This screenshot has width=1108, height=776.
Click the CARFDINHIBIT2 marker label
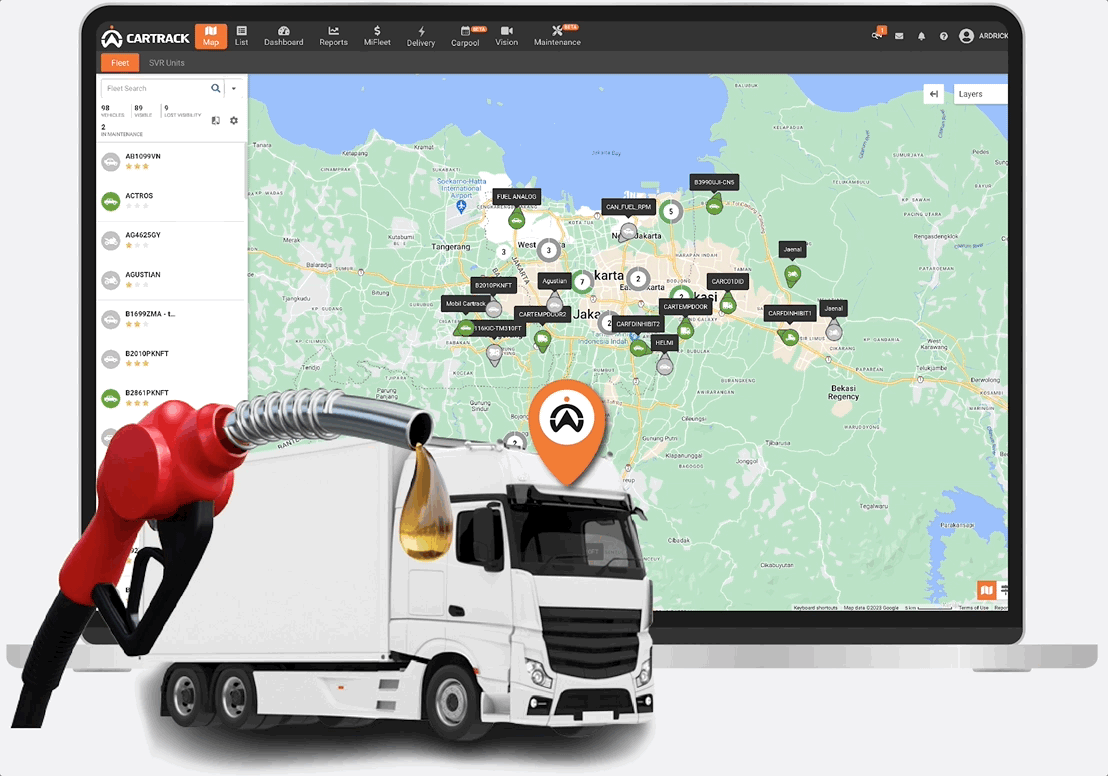(x=637, y=324)
